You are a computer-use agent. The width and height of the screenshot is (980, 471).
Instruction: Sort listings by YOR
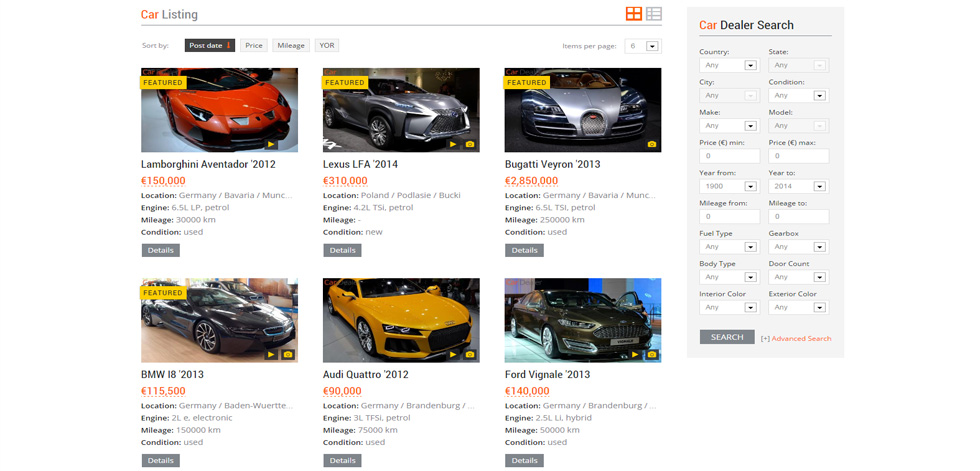click(x=327, y=46)
